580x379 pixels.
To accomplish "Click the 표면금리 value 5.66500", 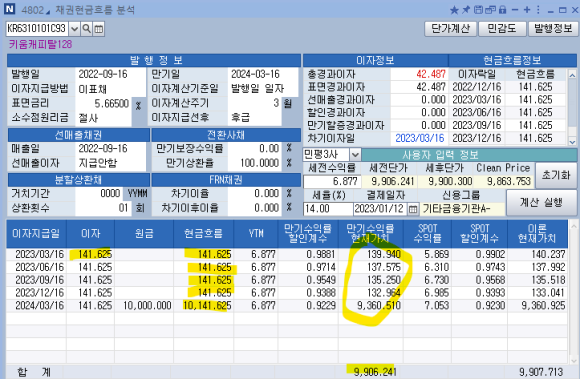I will click(111, 103).
